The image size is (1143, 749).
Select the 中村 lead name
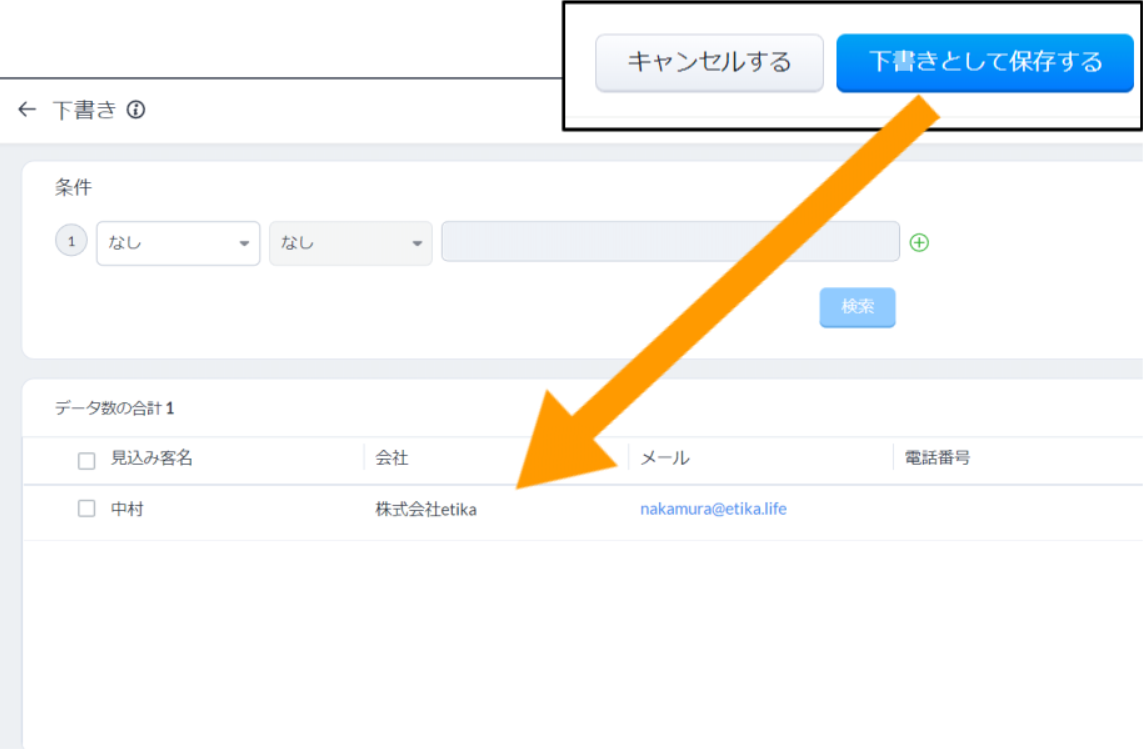(x=127, y=509)
